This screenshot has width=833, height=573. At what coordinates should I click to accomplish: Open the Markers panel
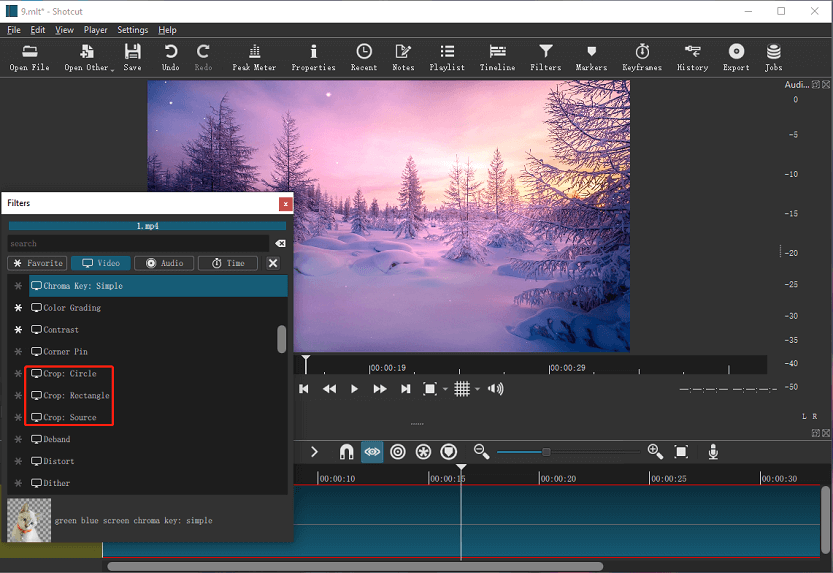tap(591, 57)
